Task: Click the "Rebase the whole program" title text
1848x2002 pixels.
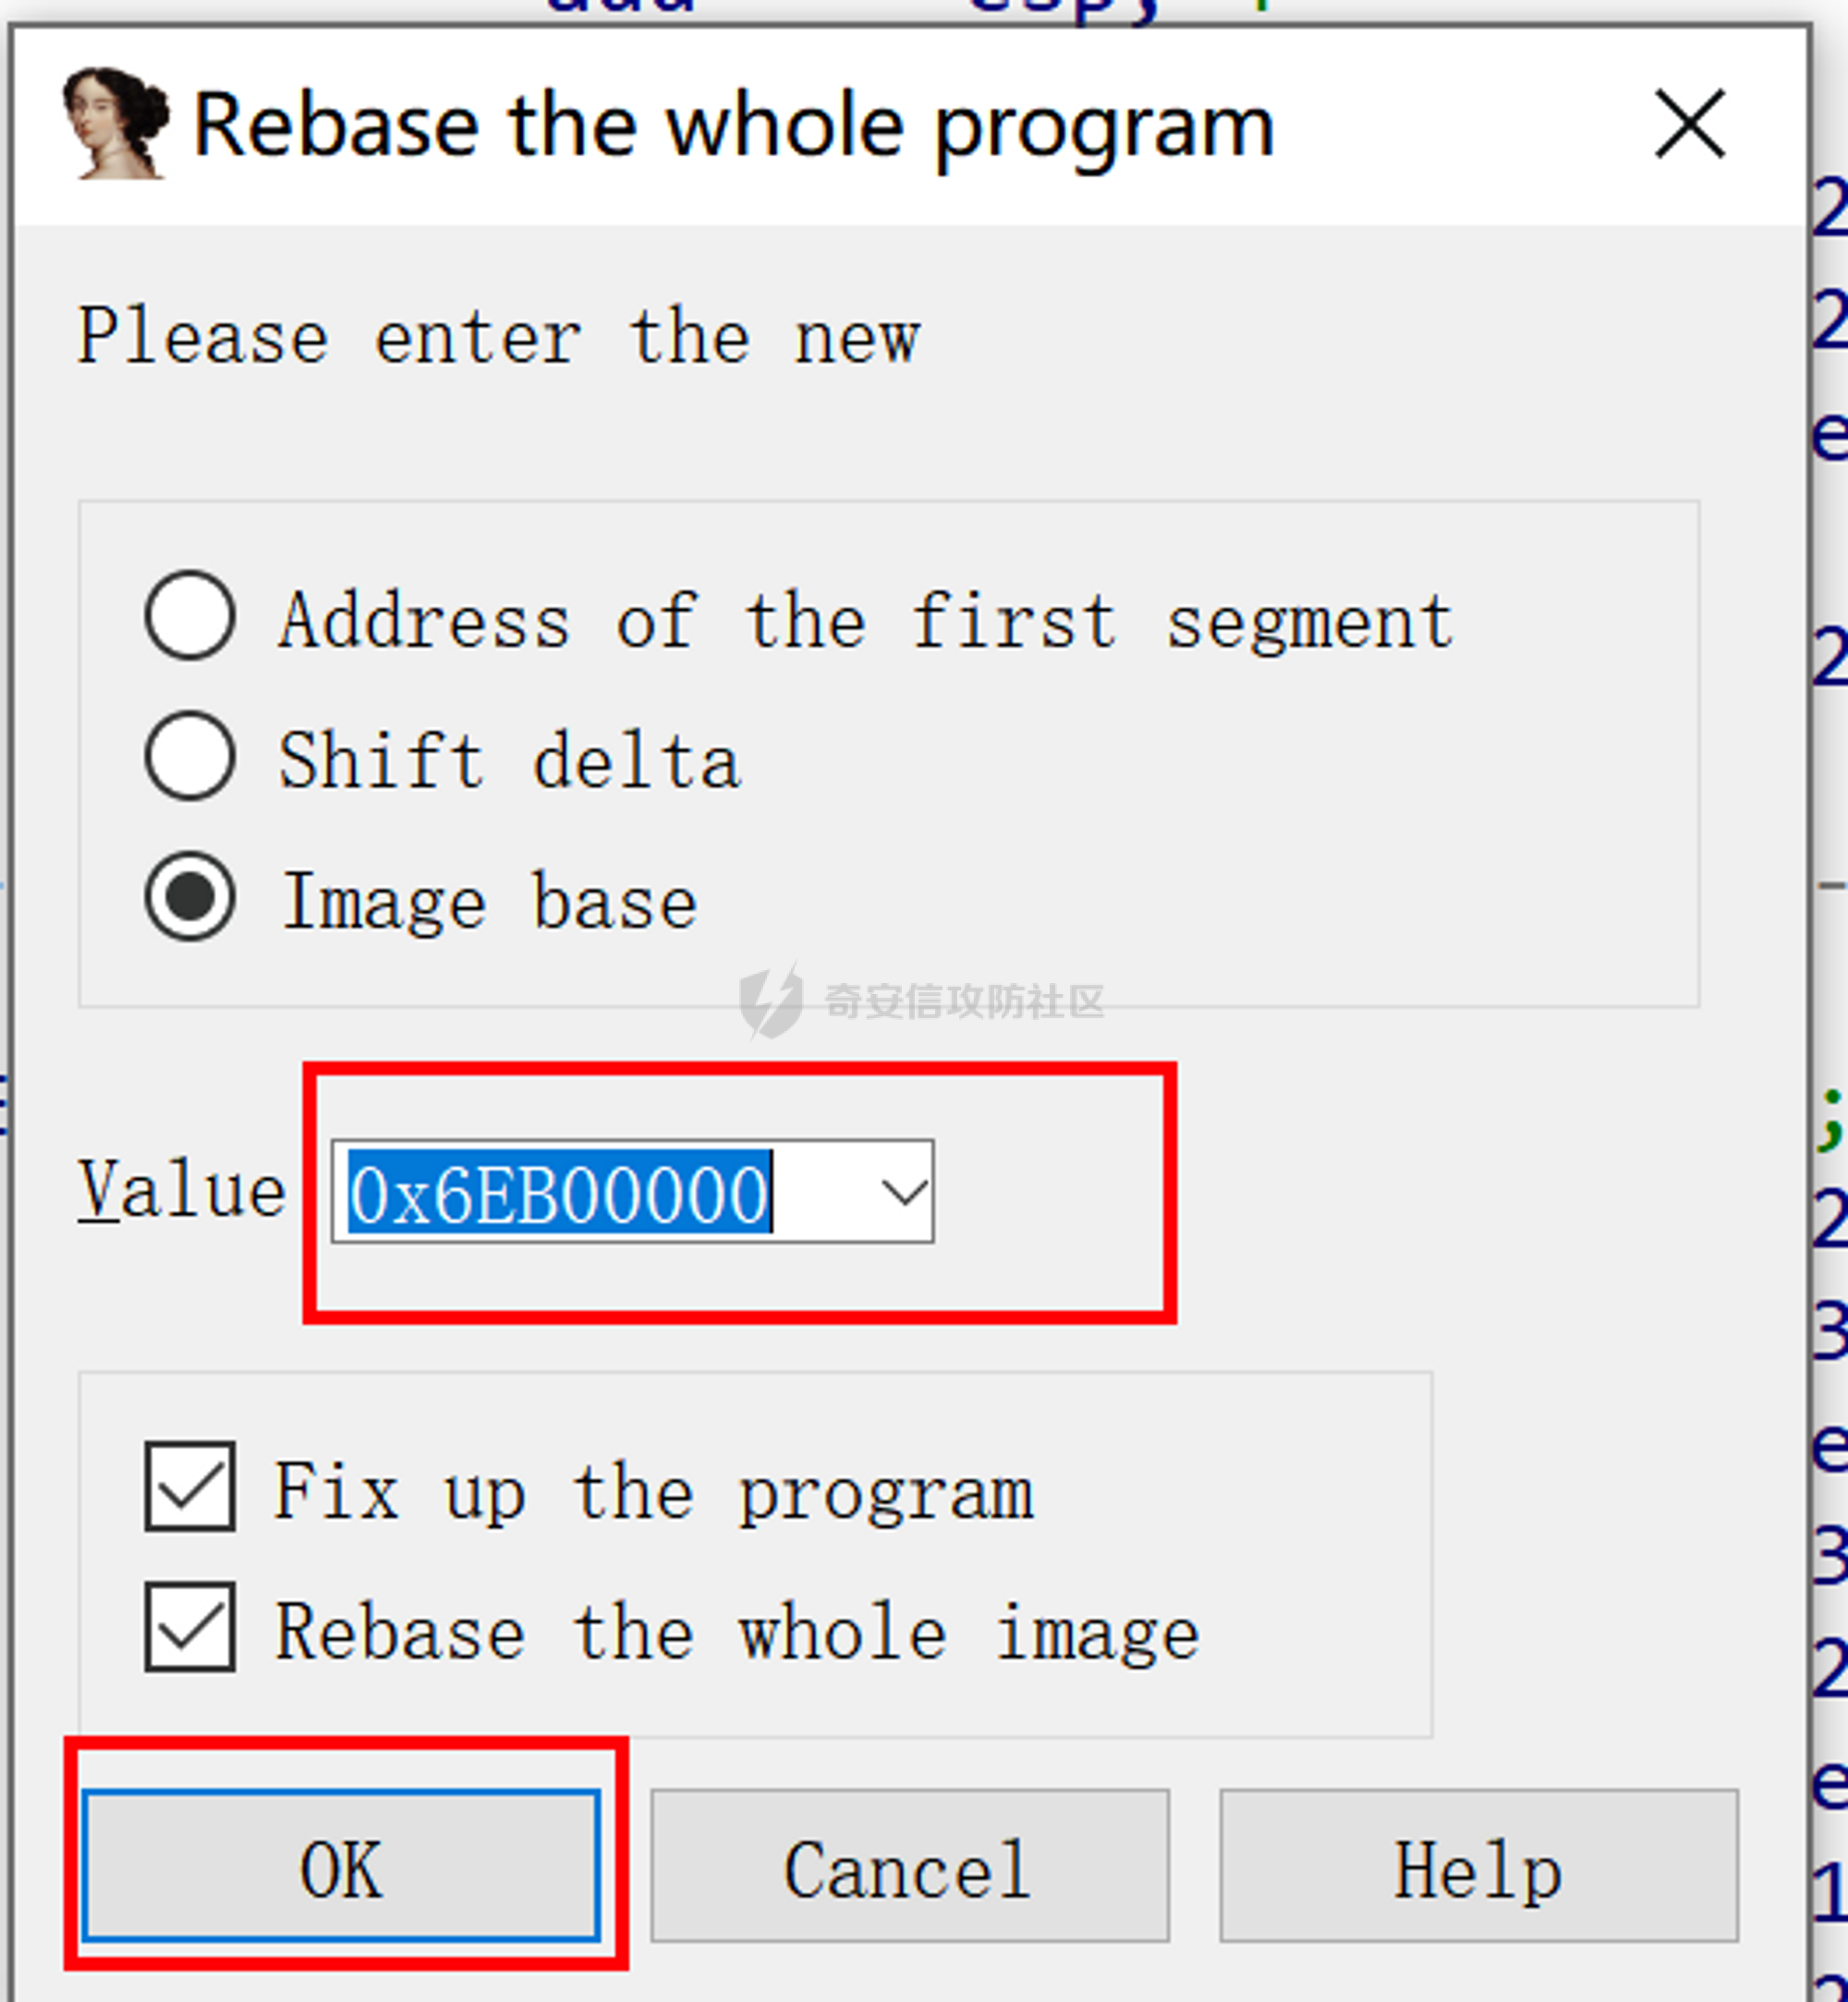Action: pyautogui.click(x=733, y=126)
